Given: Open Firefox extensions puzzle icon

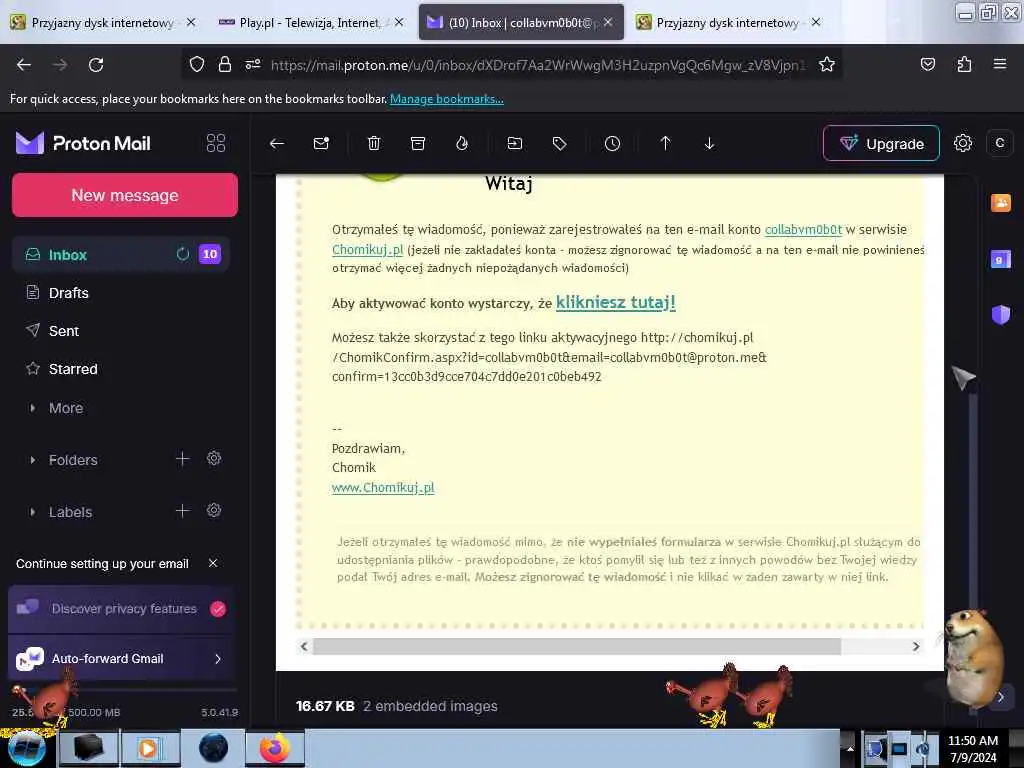Looking at the screenshot, I should point(964,64).
